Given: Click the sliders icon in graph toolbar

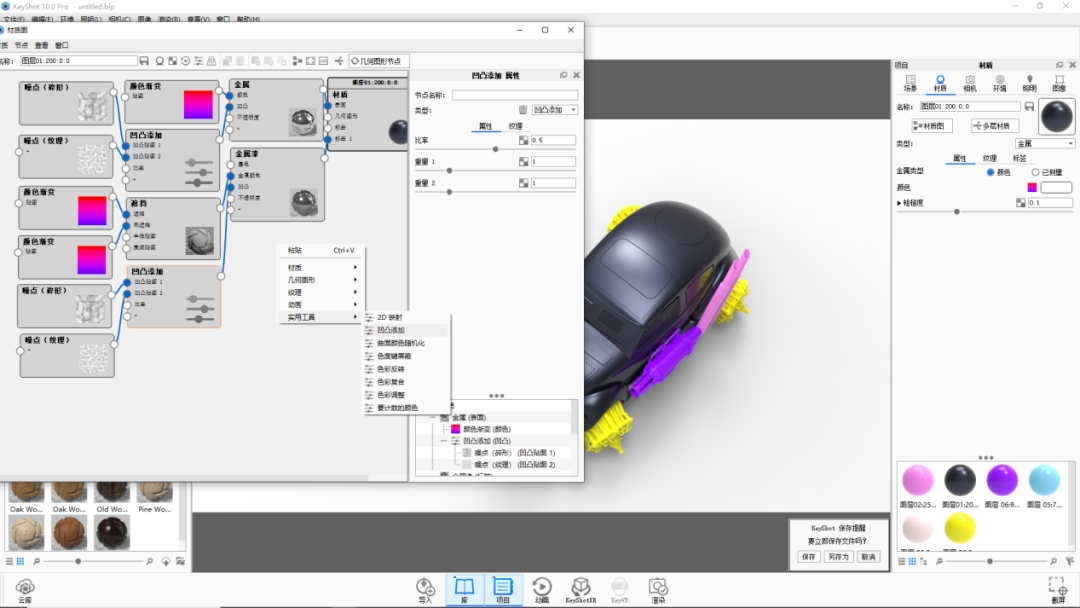Looking at the screenshot, I should pyautogui.click(x=198, y=61).
